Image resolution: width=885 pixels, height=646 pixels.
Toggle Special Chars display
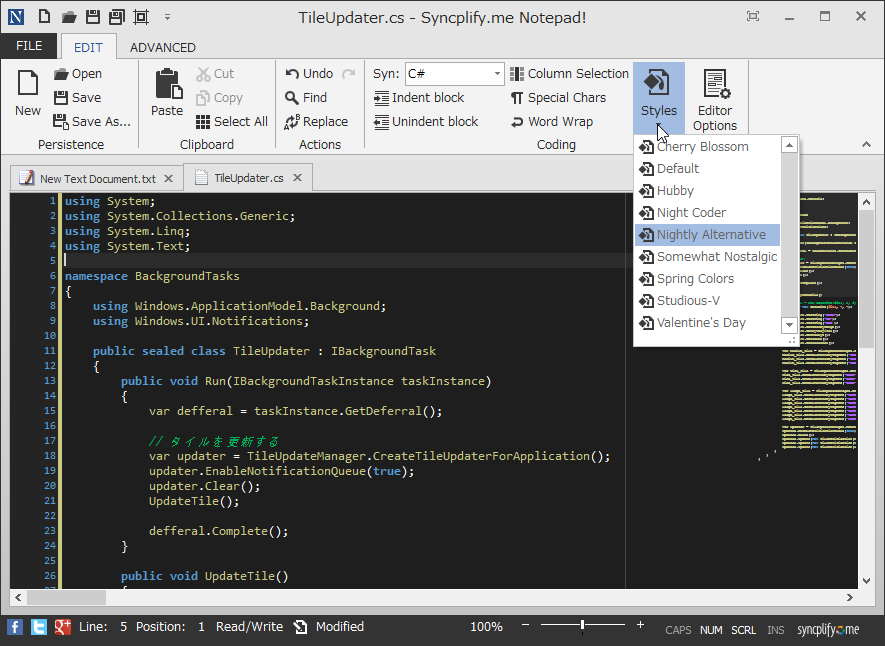coord(557,98)
